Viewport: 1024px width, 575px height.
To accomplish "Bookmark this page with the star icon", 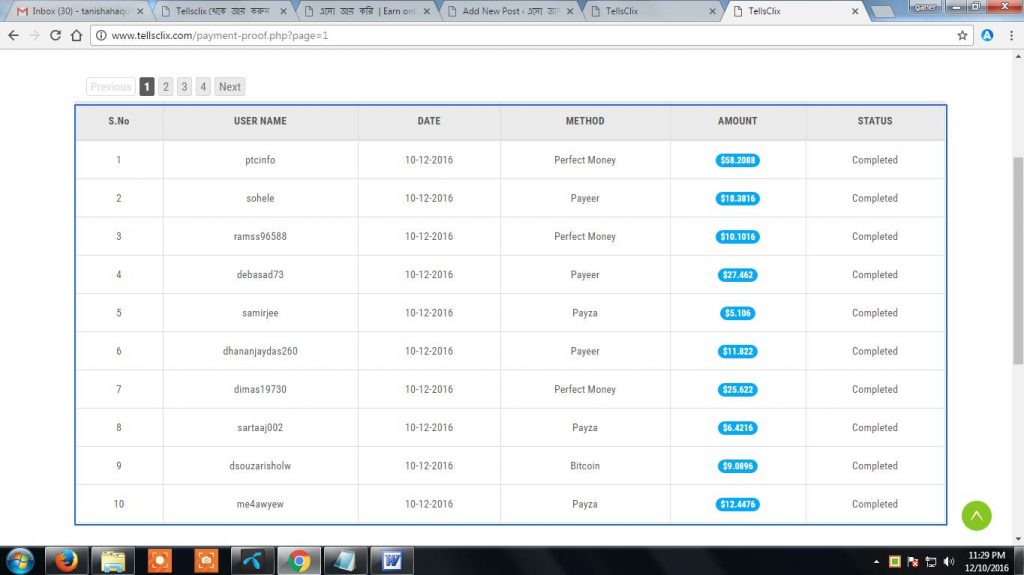I will (x=962, y=35).
